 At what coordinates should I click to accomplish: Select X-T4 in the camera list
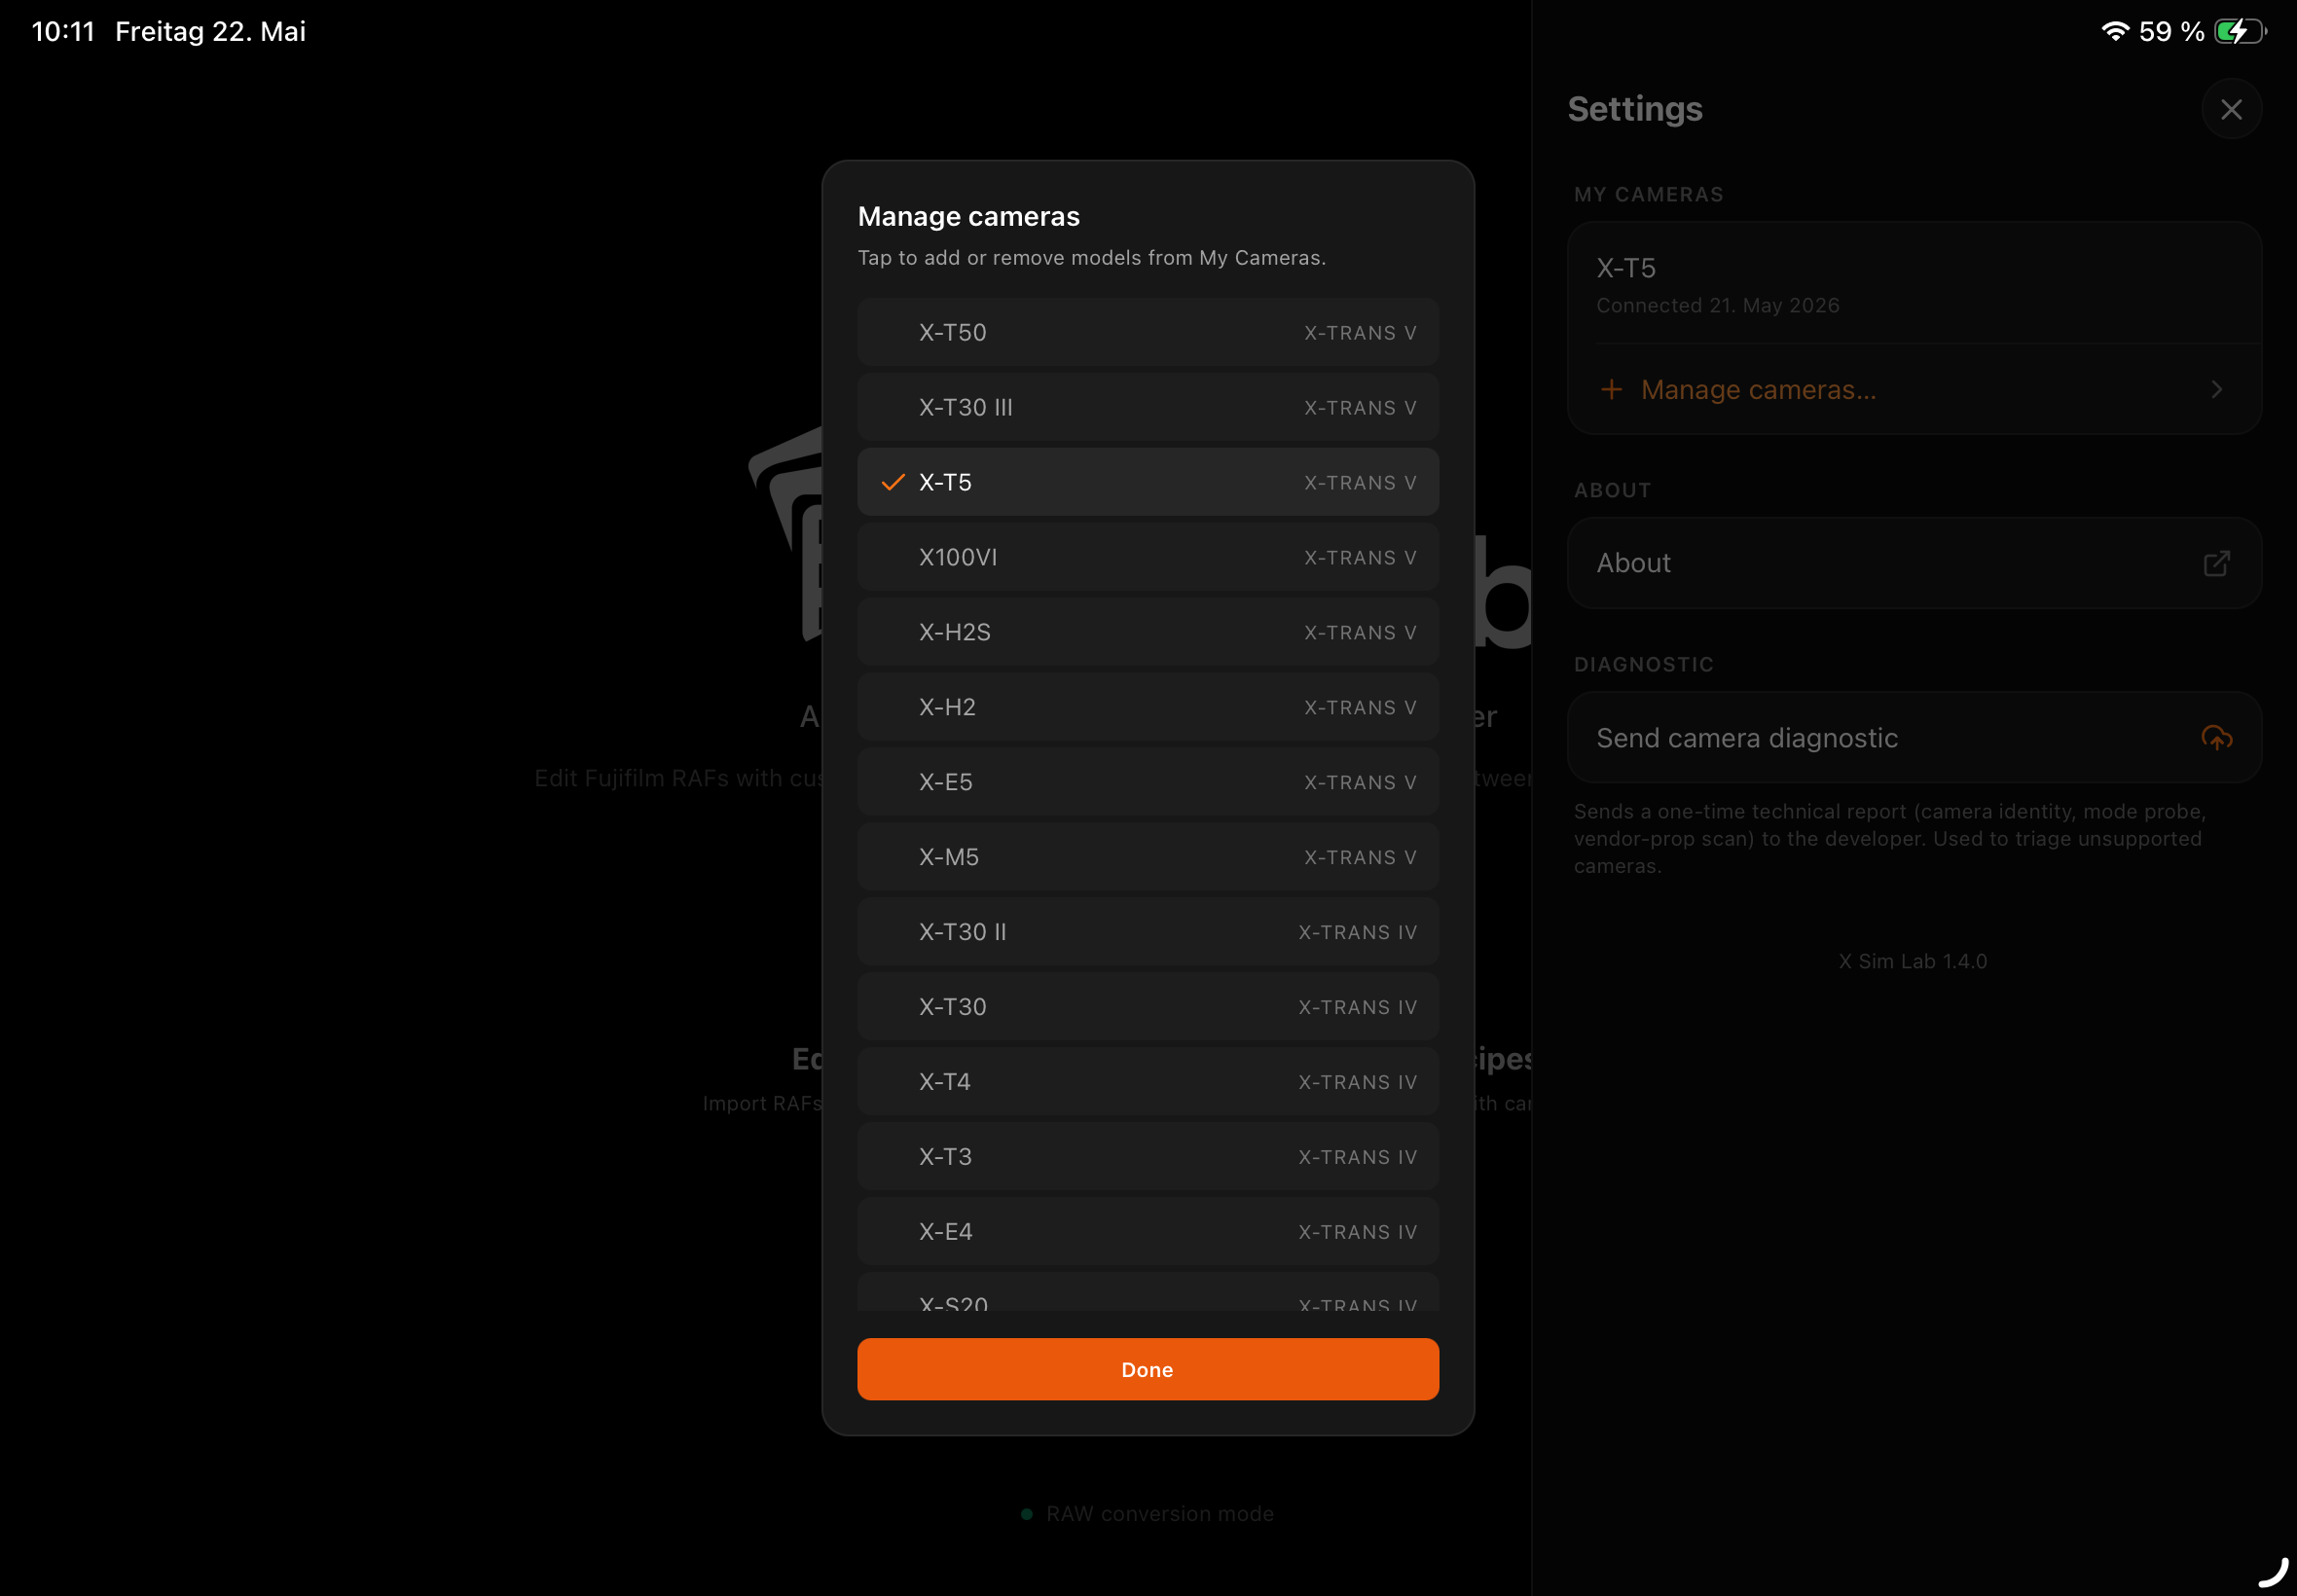tap(1148, 1082)
